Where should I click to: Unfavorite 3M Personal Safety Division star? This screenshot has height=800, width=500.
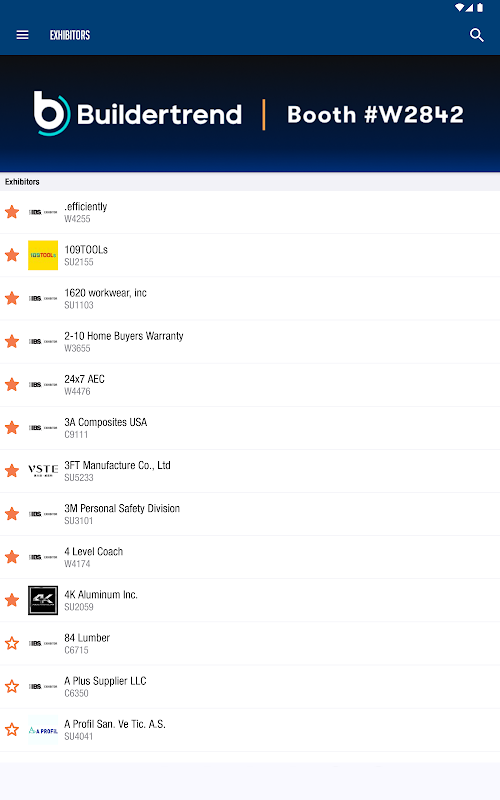[12, 514]
